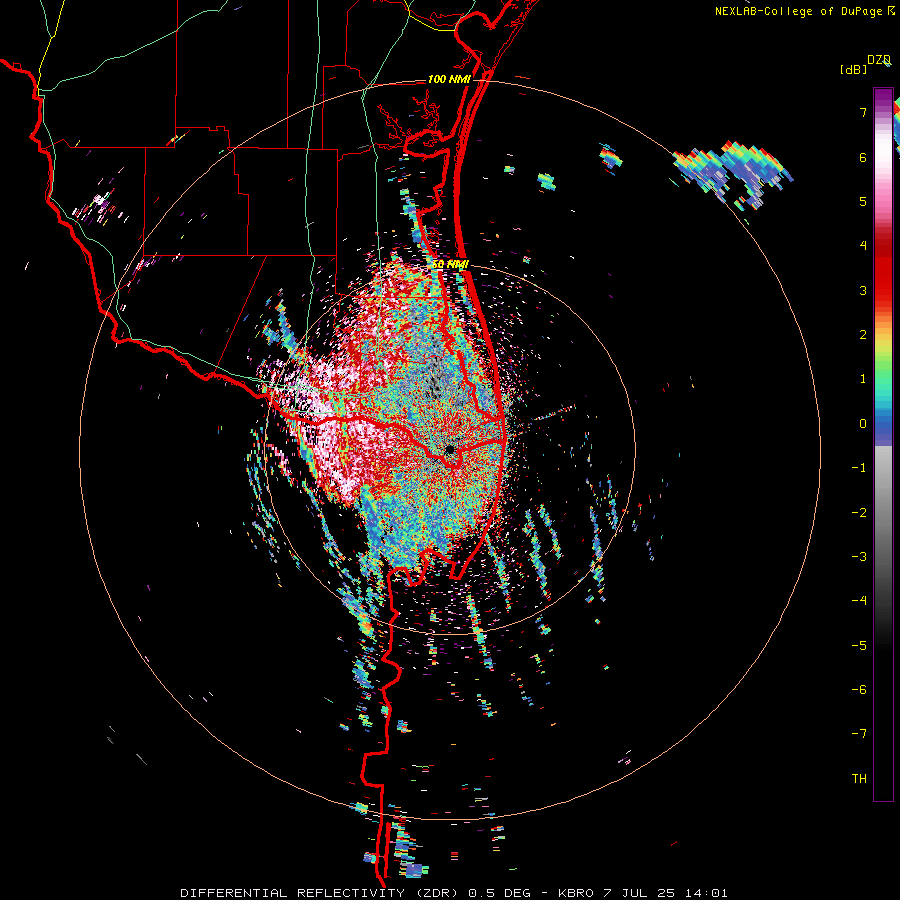The height and width of the screenshot is (900, 900).
Task: Click the KBRO station identifier in caption
Action: pos(577,893)
